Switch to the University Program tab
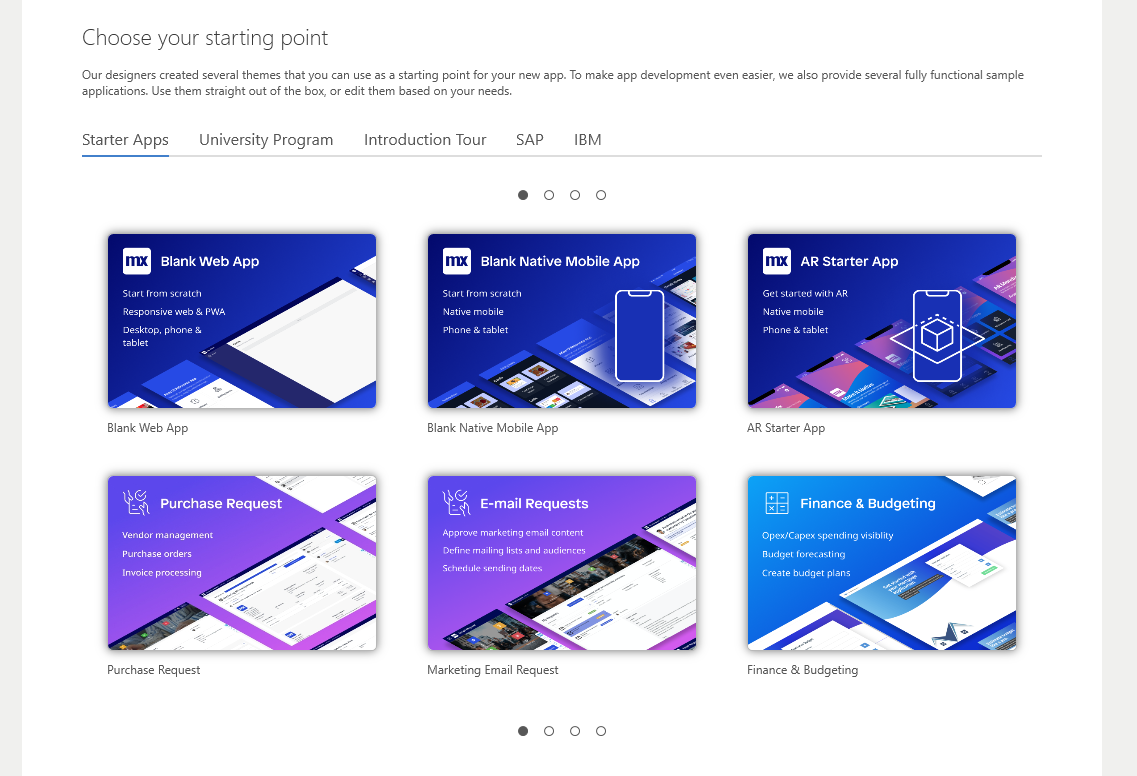This screenshot has width=1137, height=776. tap(266, 139)
